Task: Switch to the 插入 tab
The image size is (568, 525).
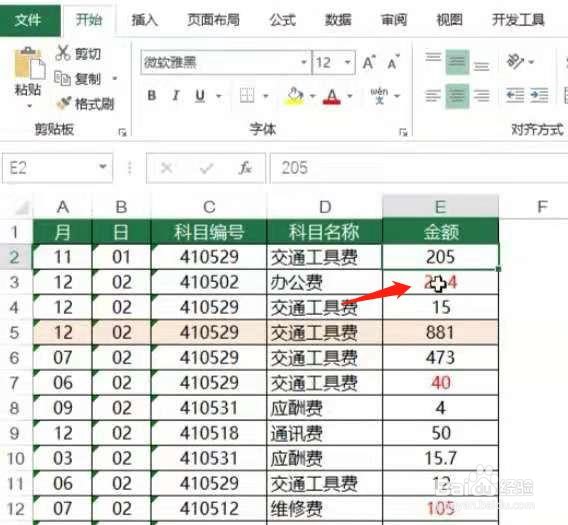Action: pyautogui.click(x=145, y=20)
